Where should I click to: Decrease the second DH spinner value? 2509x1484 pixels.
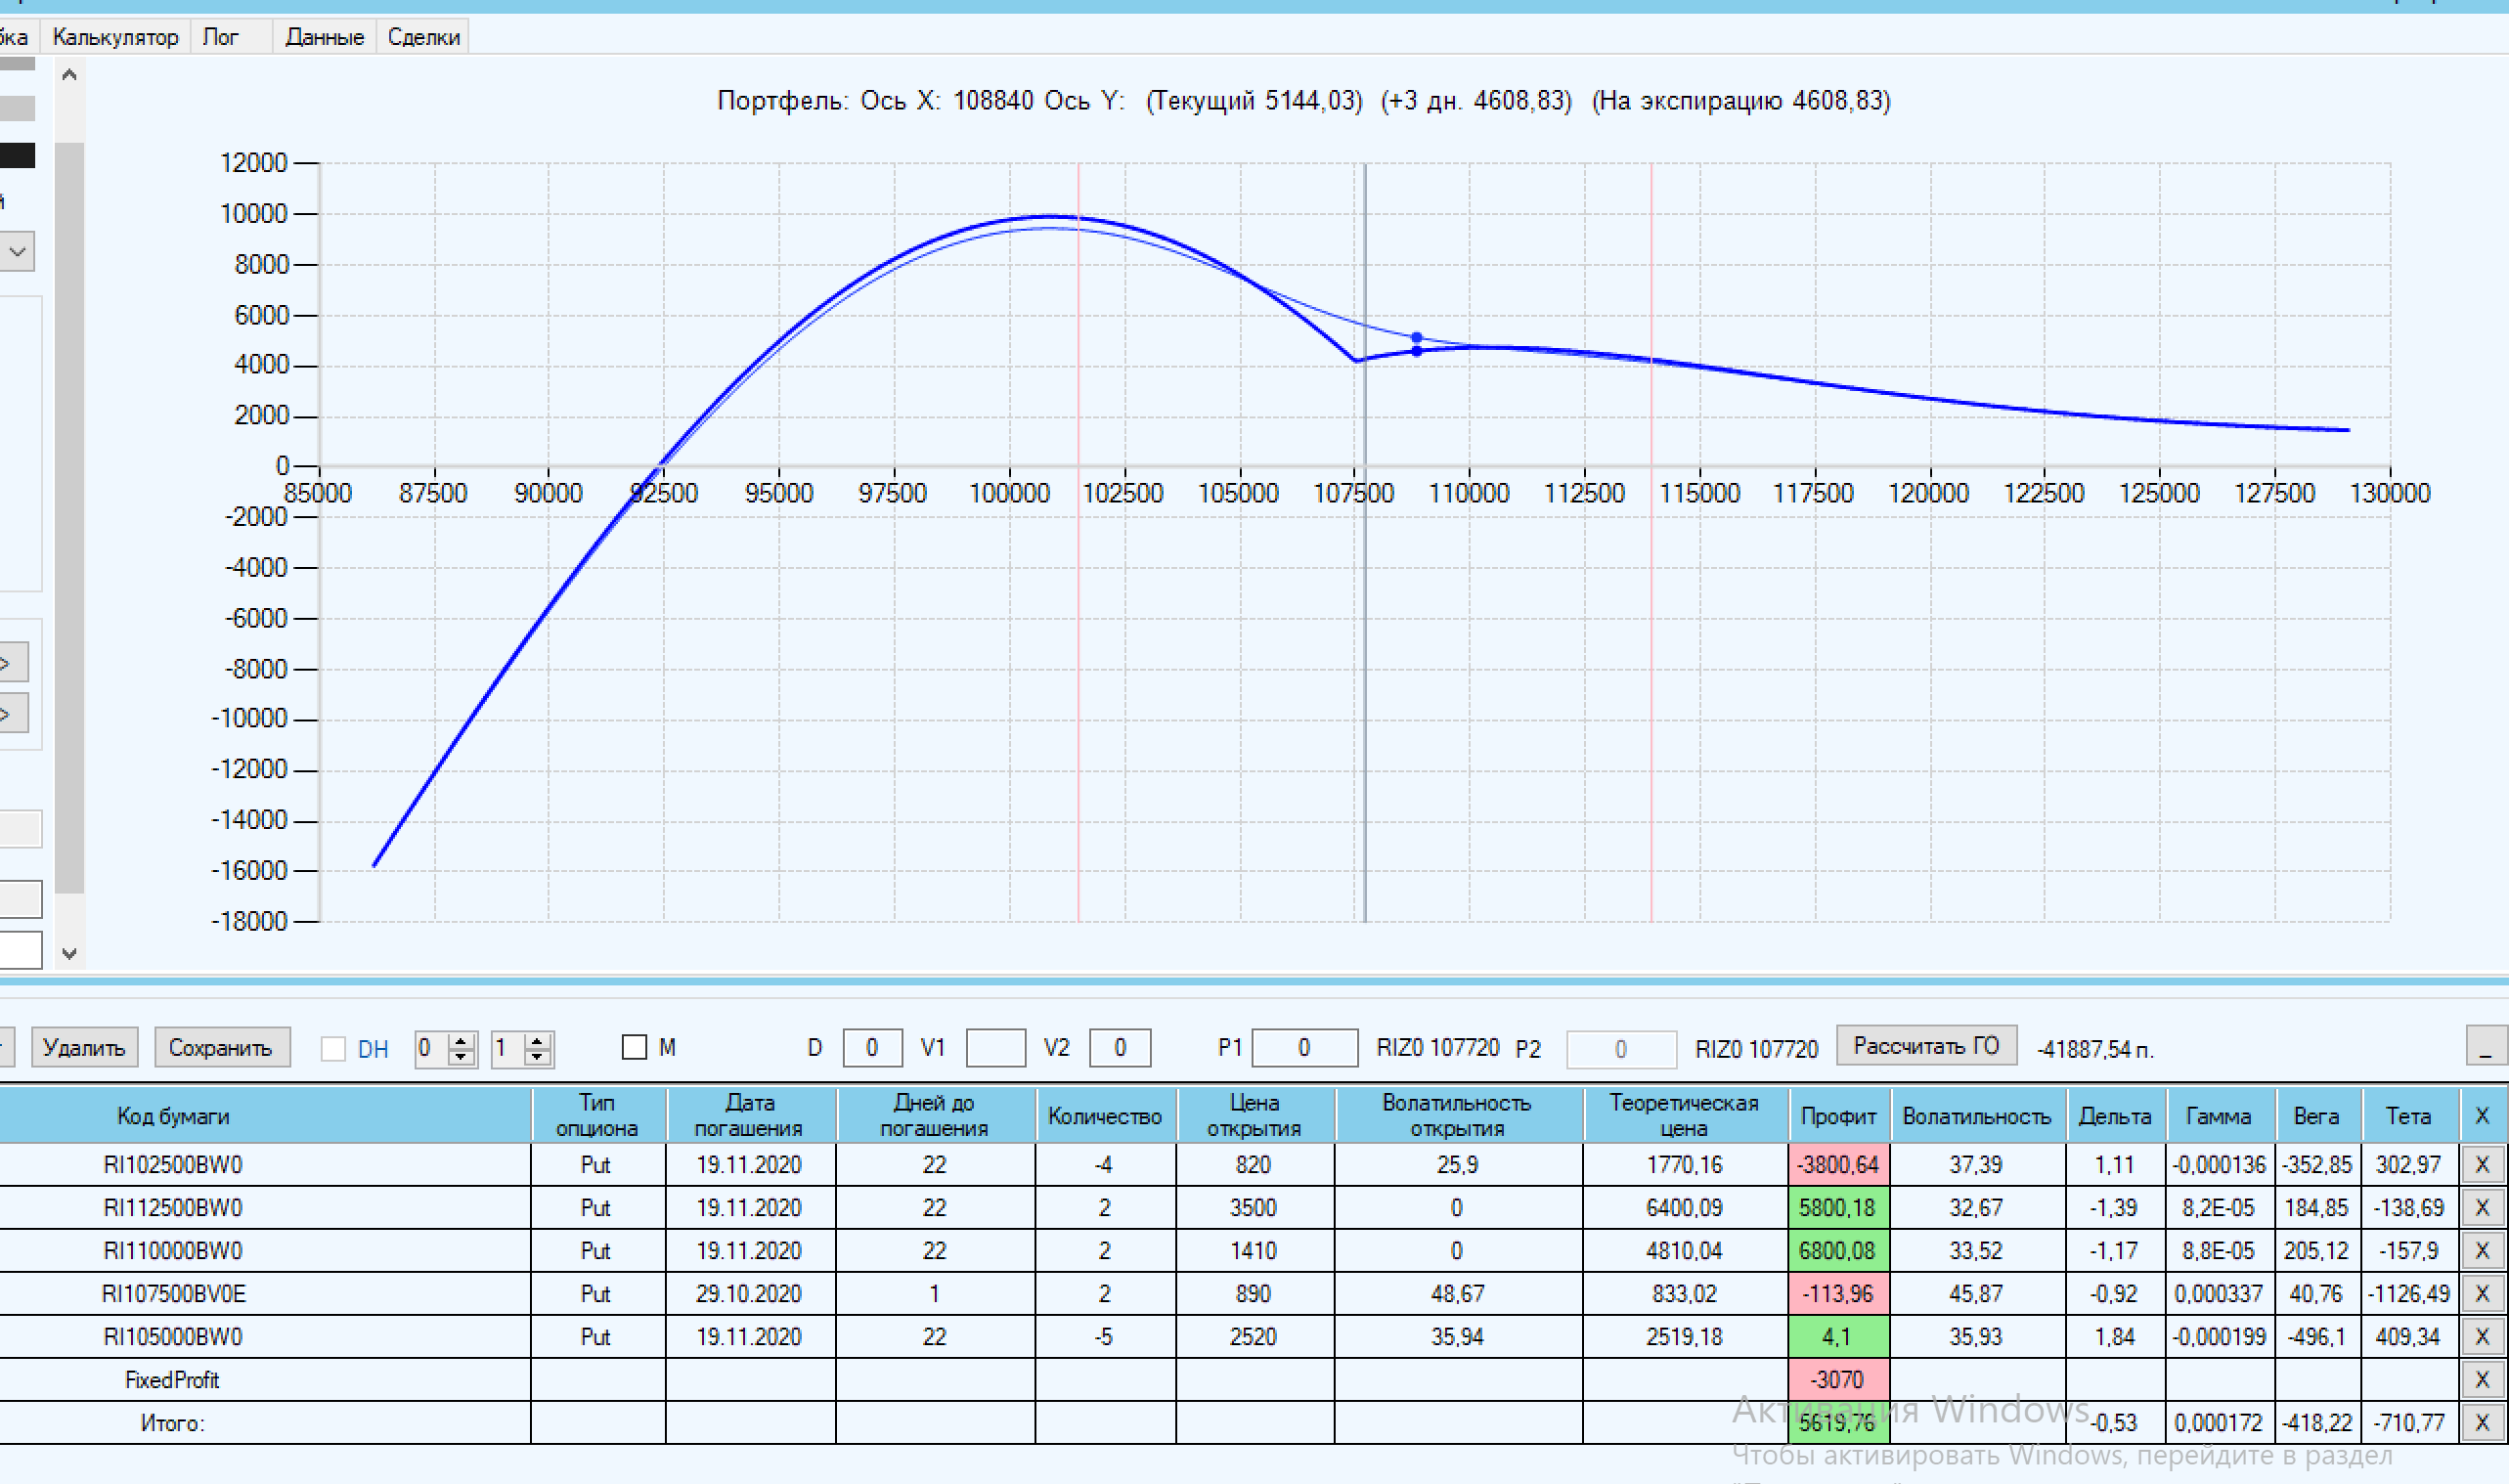[538, 1056]
